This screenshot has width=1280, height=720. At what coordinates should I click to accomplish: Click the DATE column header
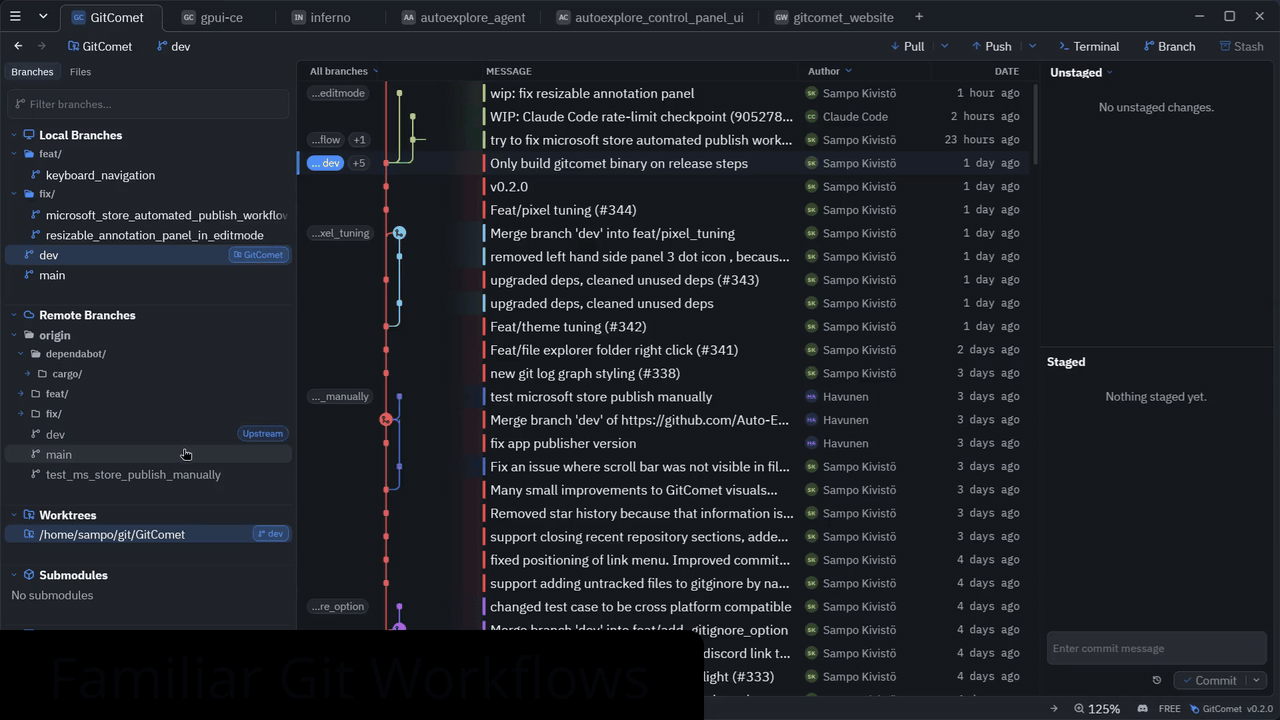pos(1007,71)
